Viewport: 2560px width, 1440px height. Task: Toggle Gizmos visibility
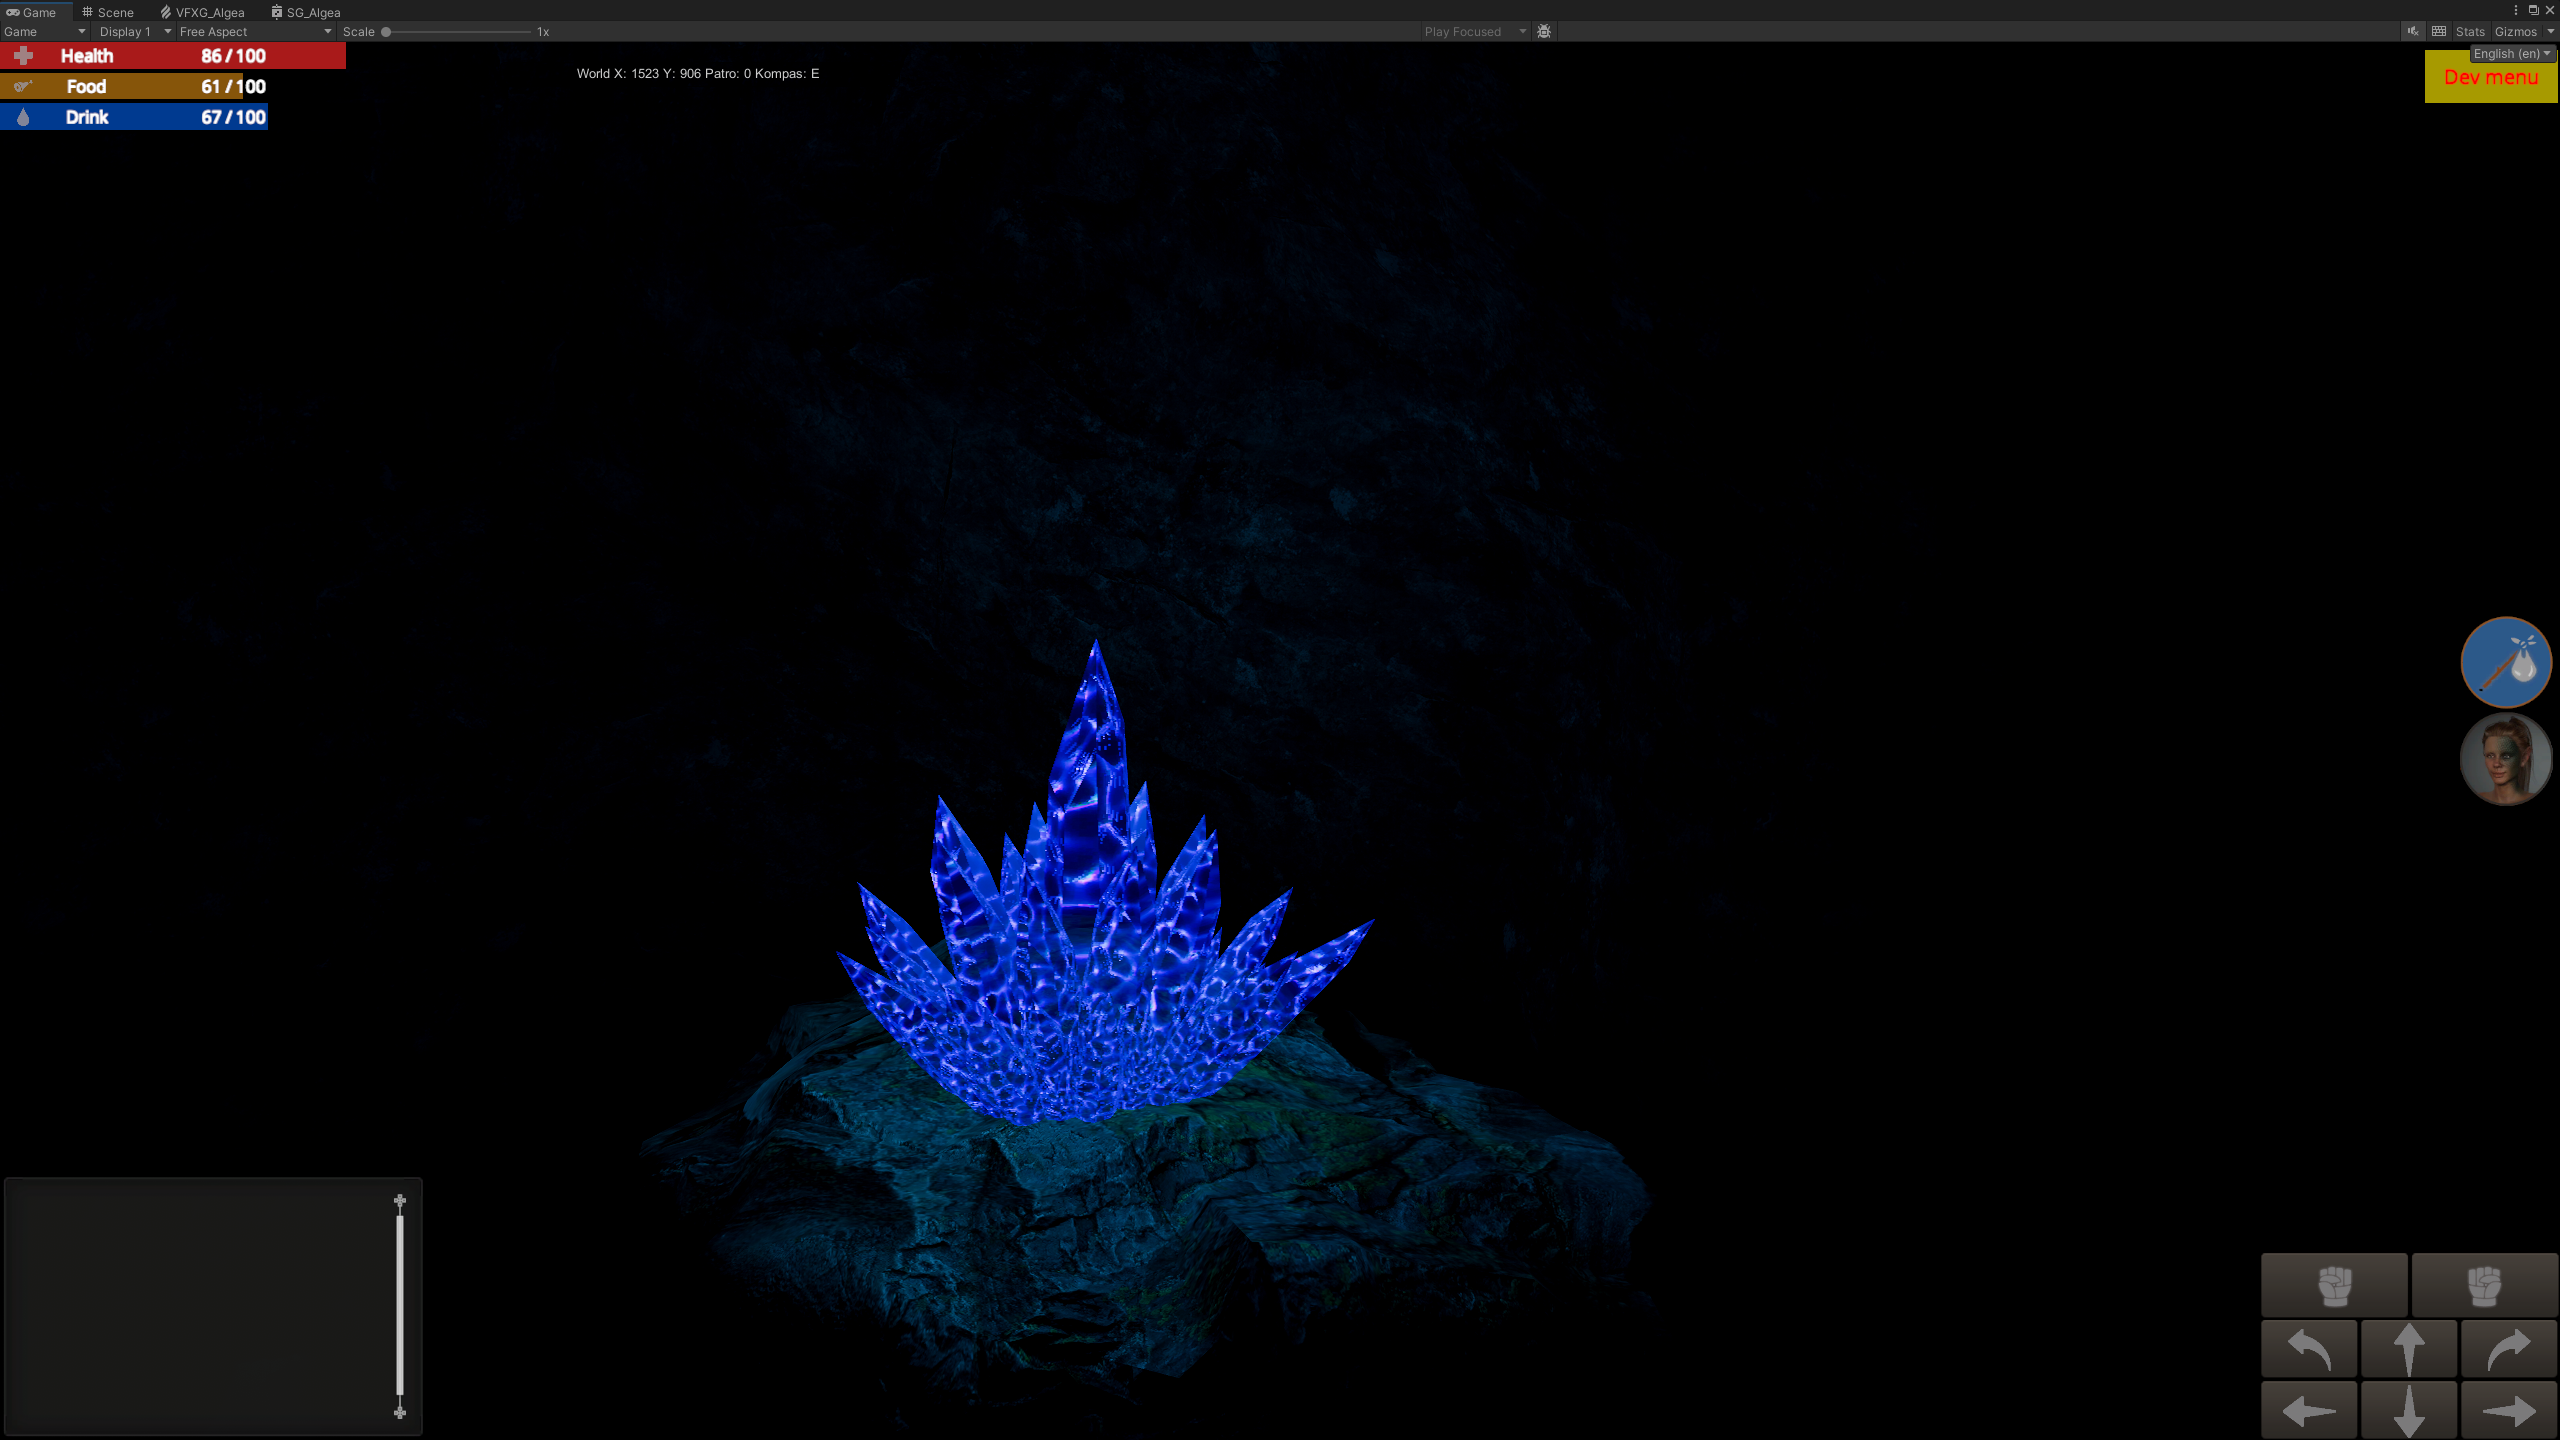point(2515,31)
